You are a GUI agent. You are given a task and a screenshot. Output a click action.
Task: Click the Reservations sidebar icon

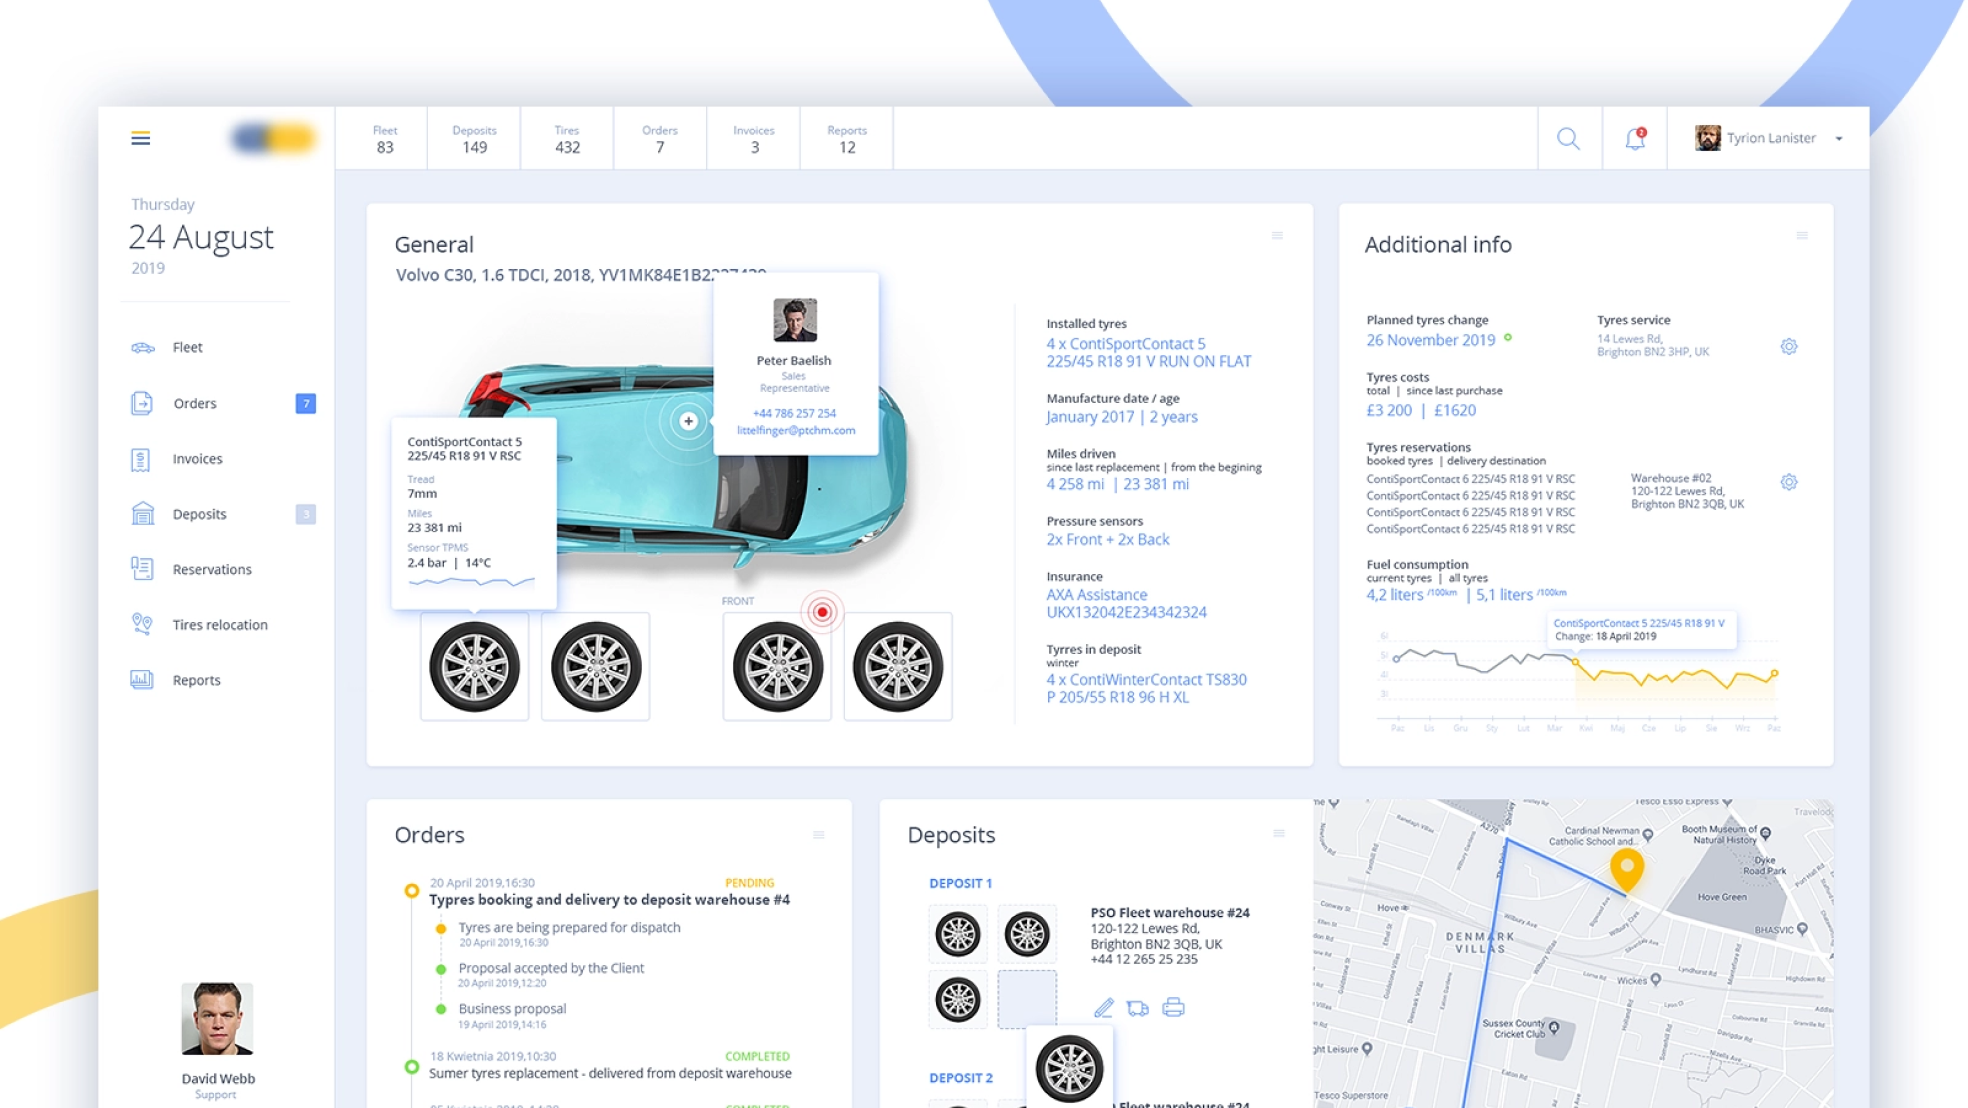coord(142,566)
